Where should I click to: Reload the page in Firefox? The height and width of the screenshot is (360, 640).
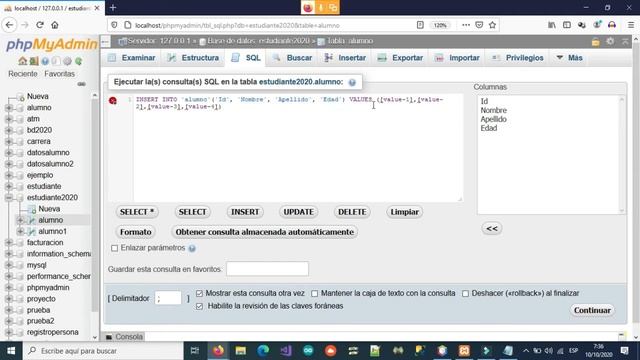40,25
